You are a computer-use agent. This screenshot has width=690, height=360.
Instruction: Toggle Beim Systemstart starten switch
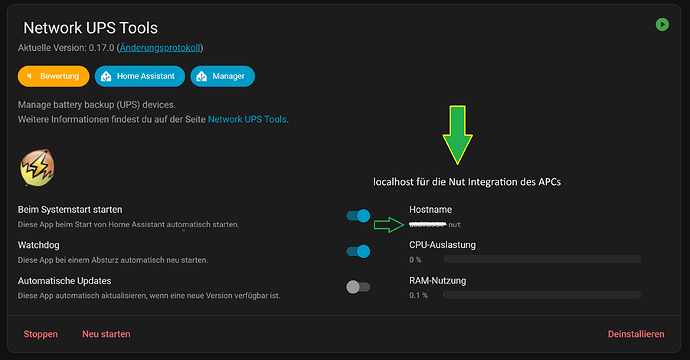tap(358, 216)
